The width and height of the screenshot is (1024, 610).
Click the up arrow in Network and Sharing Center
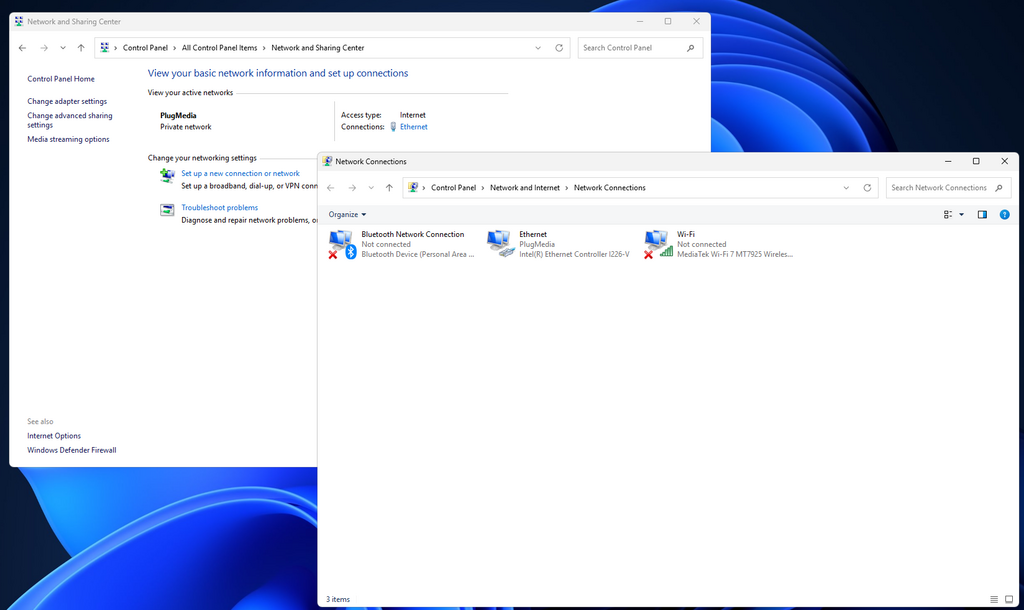coord(81,48)
